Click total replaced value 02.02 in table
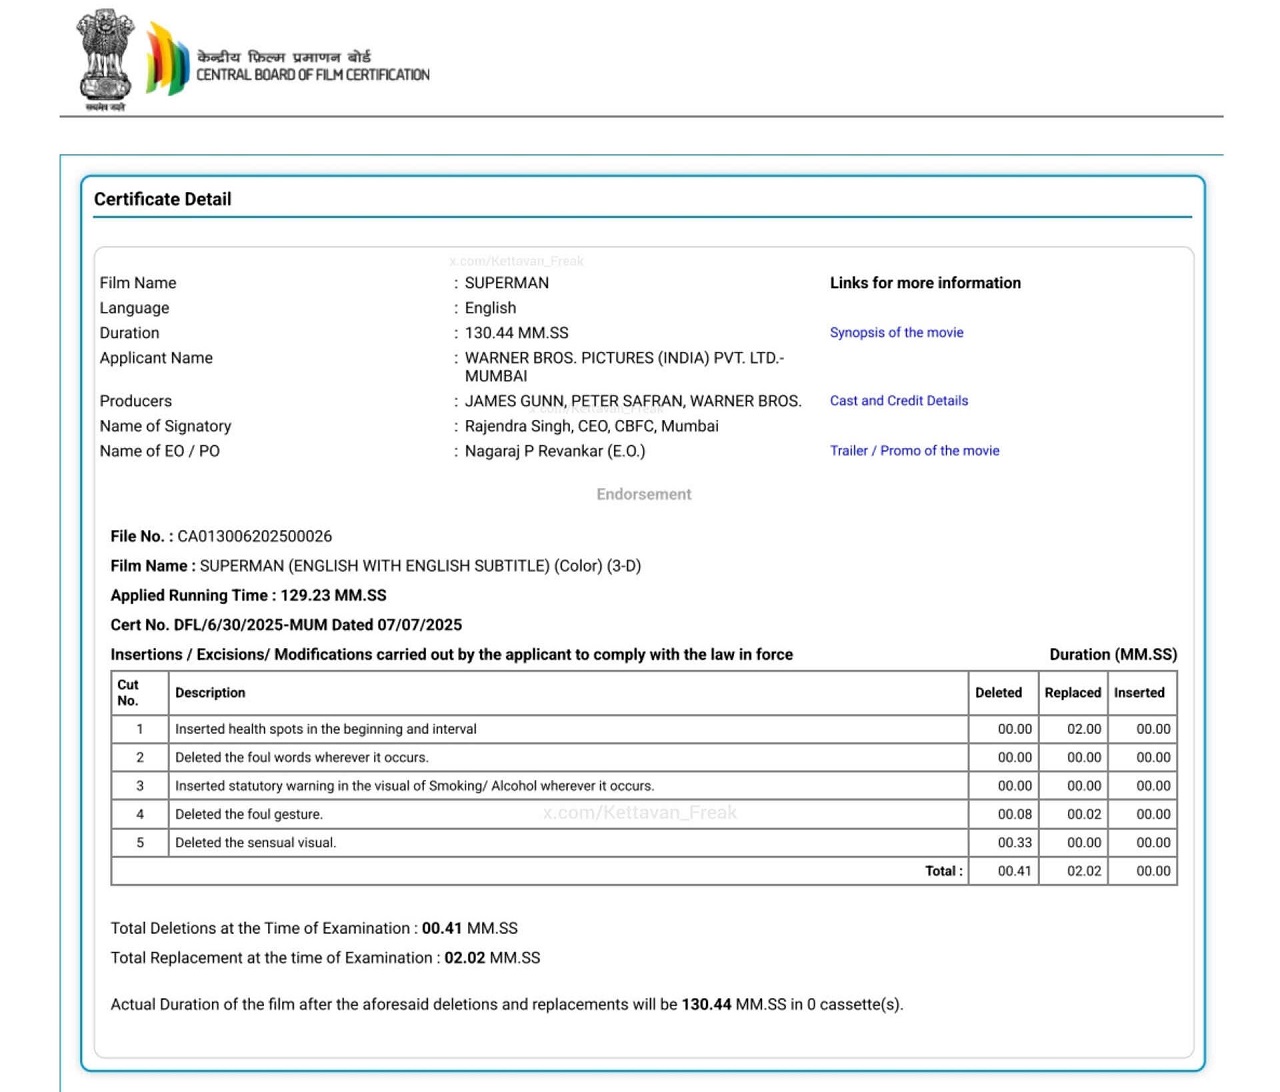The width and height of the screenshot is (1280, 1092). click(x=1084, y=872)
